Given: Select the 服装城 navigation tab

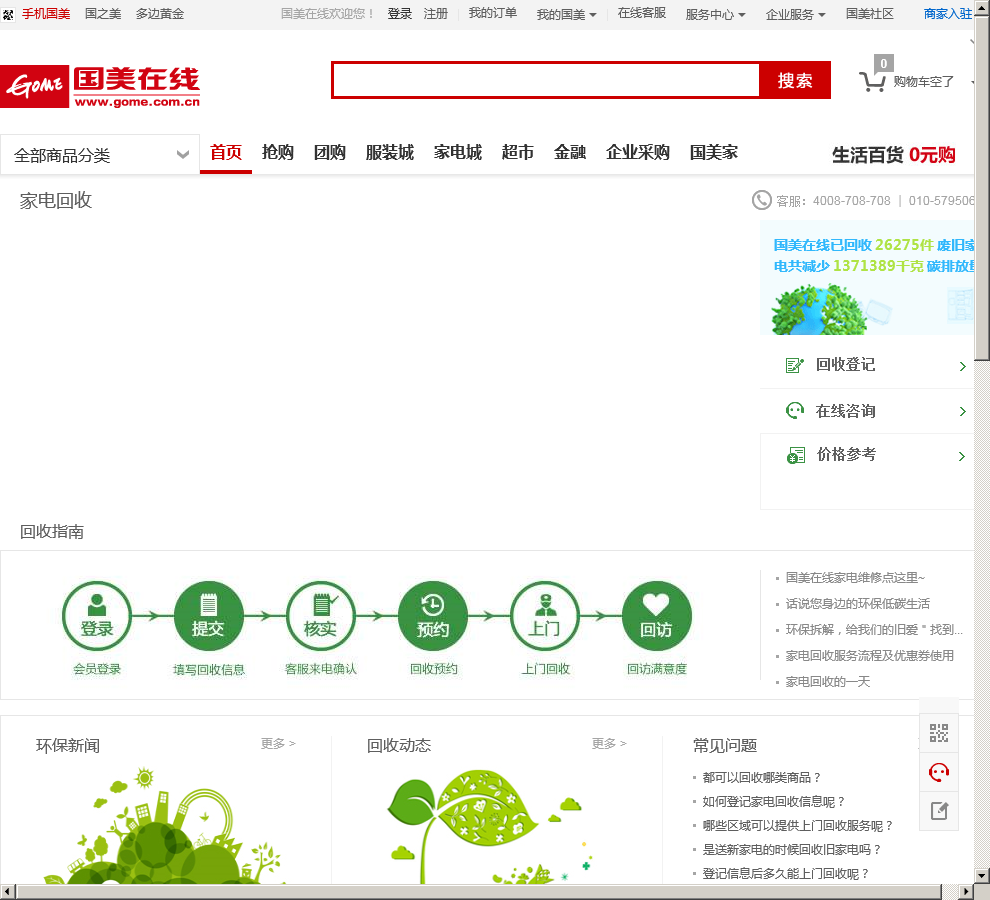Looking at the screenshot, I should (390, 153).
